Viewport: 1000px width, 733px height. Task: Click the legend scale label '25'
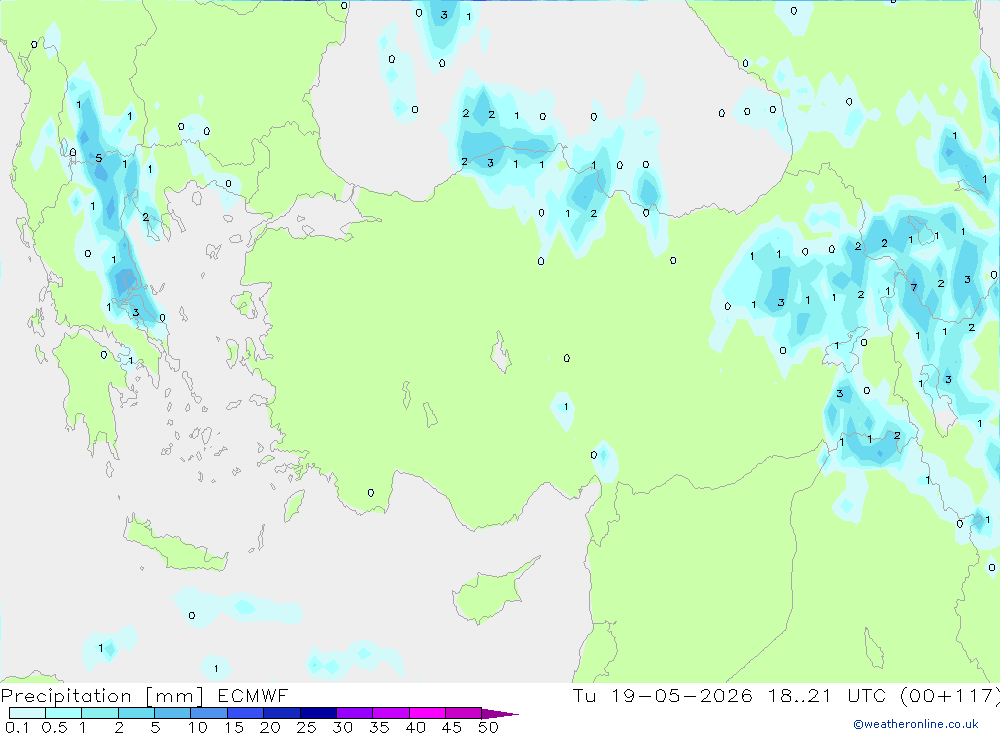(x=306, y=727)
